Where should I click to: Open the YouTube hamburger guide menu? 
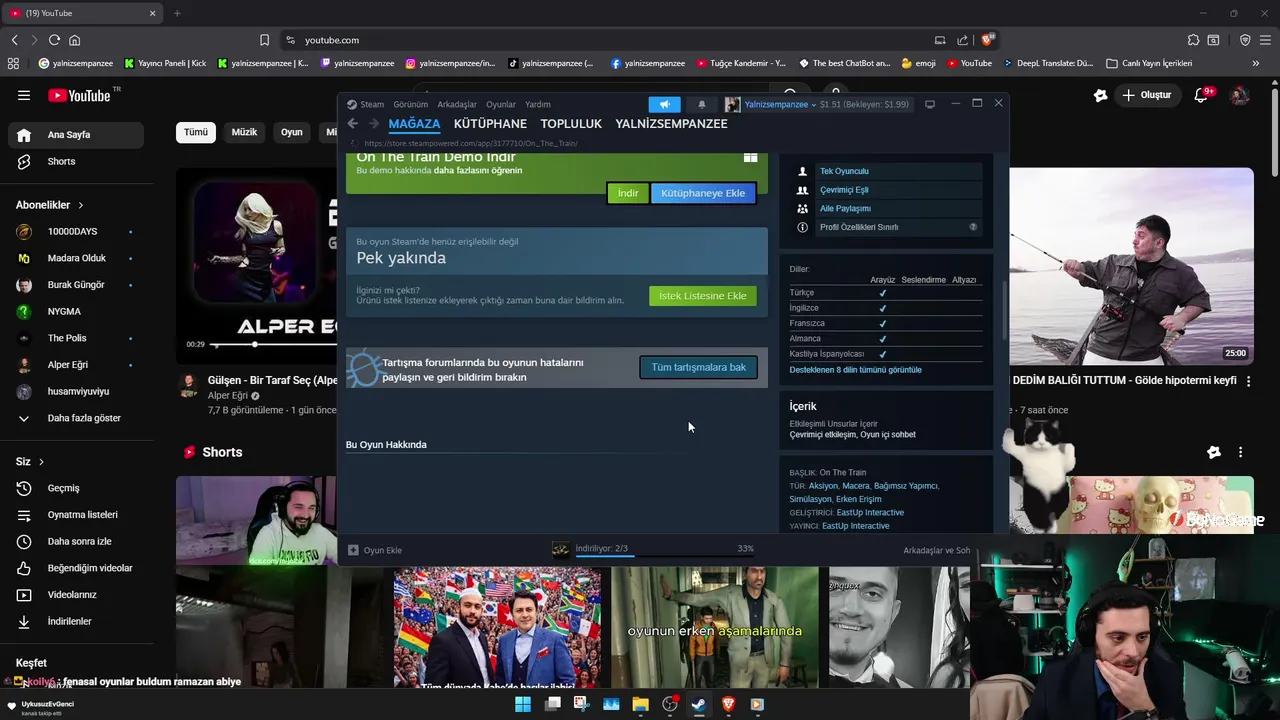pos(24,95)
